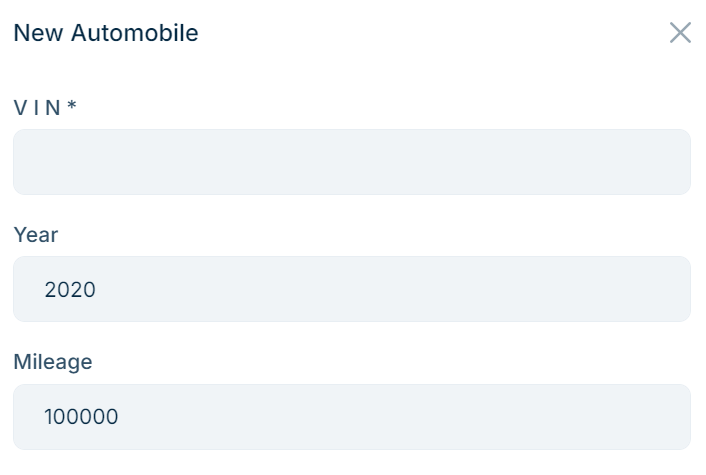Viewport: 706px width, 475px height.
Task: Activate the text box under VIN
Action: coord(351,162)
